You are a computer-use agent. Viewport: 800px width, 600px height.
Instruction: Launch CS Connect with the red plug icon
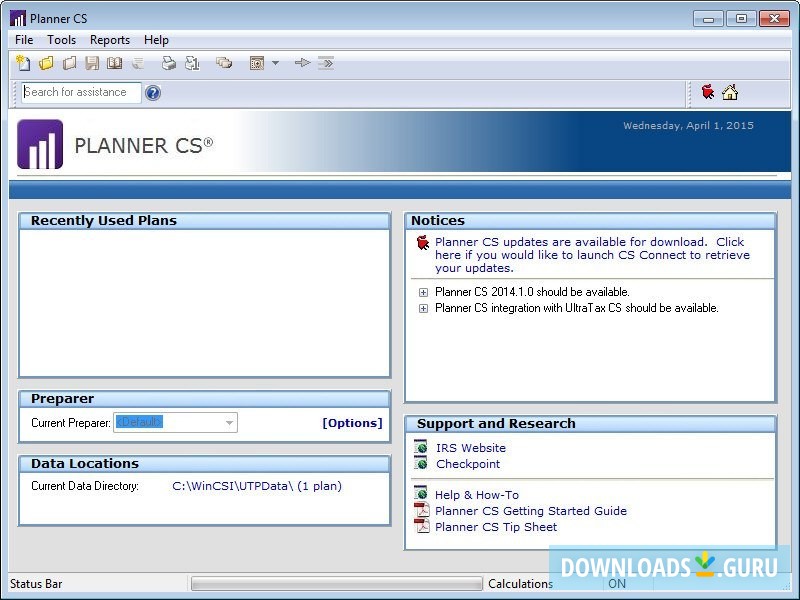(708, 92)
